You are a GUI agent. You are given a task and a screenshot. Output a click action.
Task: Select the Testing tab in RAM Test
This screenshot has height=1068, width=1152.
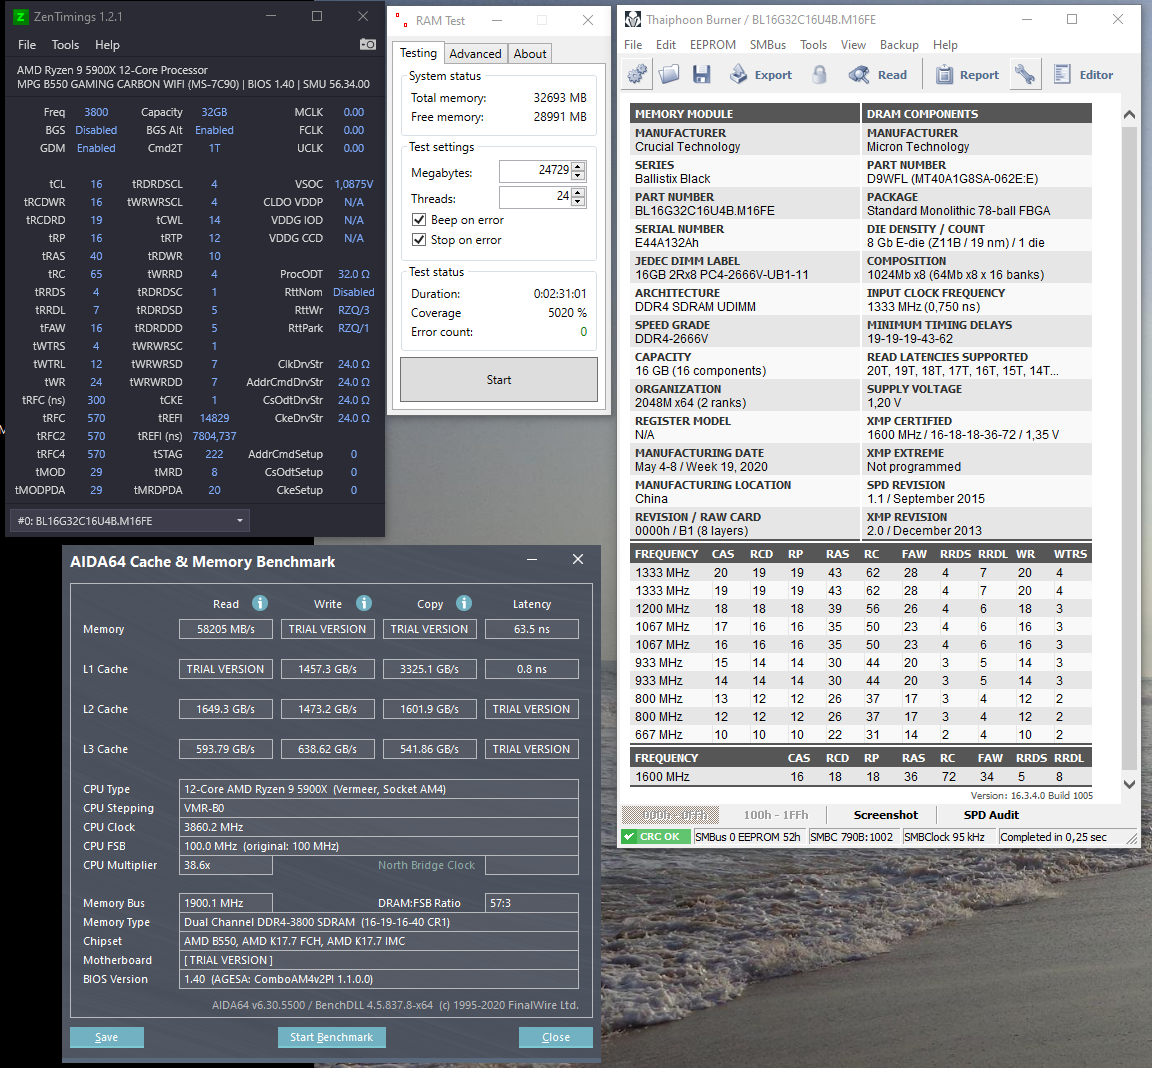click(418, 53)
